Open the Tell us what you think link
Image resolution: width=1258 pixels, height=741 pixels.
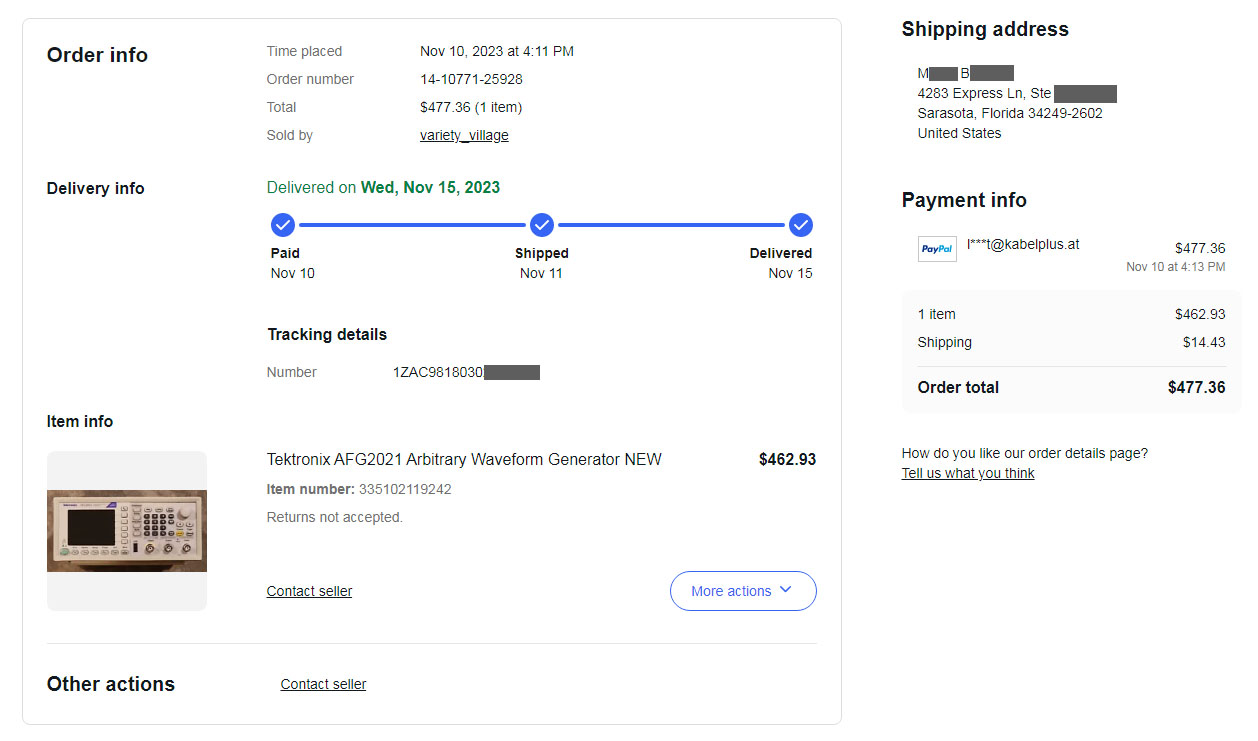[968, 473]
